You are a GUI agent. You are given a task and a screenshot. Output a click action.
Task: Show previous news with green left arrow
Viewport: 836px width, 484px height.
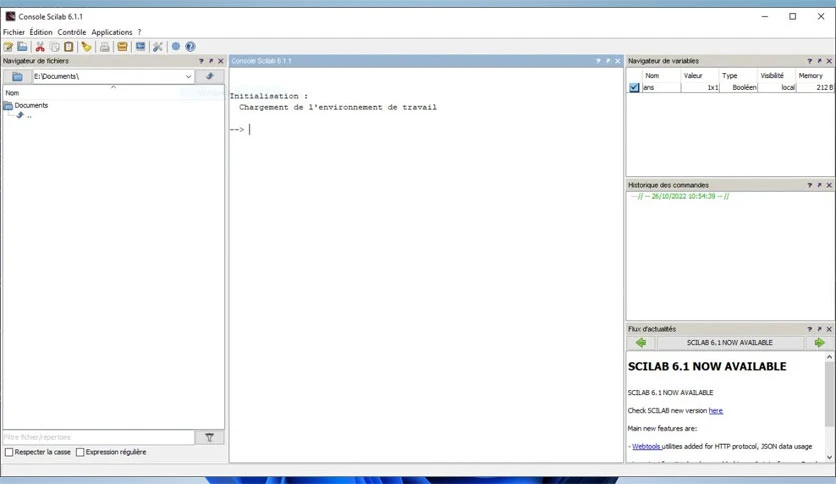point(641,343)
